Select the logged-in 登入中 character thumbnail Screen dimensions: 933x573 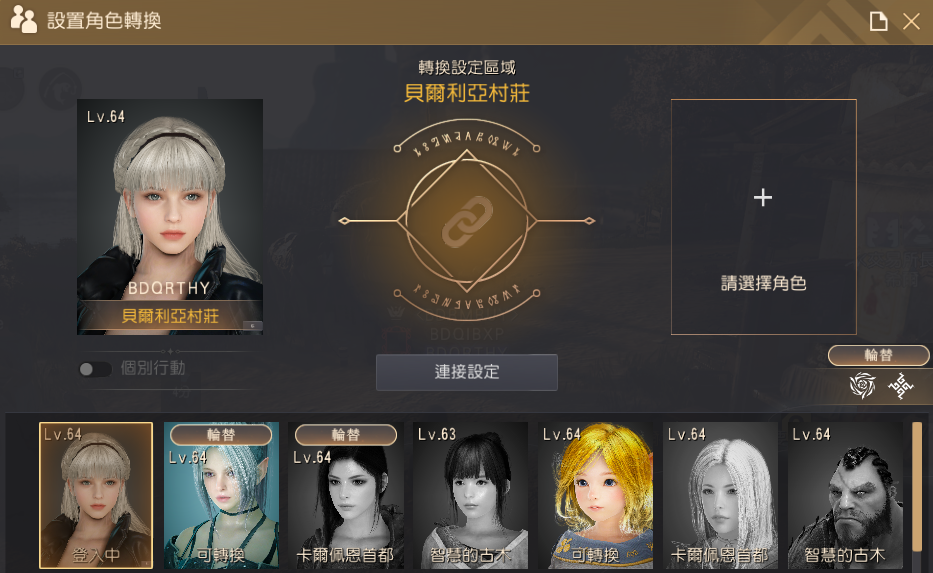[96, 495]
